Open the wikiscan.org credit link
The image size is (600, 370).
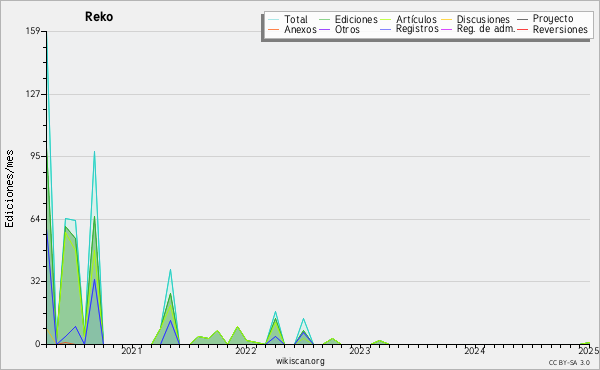pyautogui.click(x=300, y=361)
